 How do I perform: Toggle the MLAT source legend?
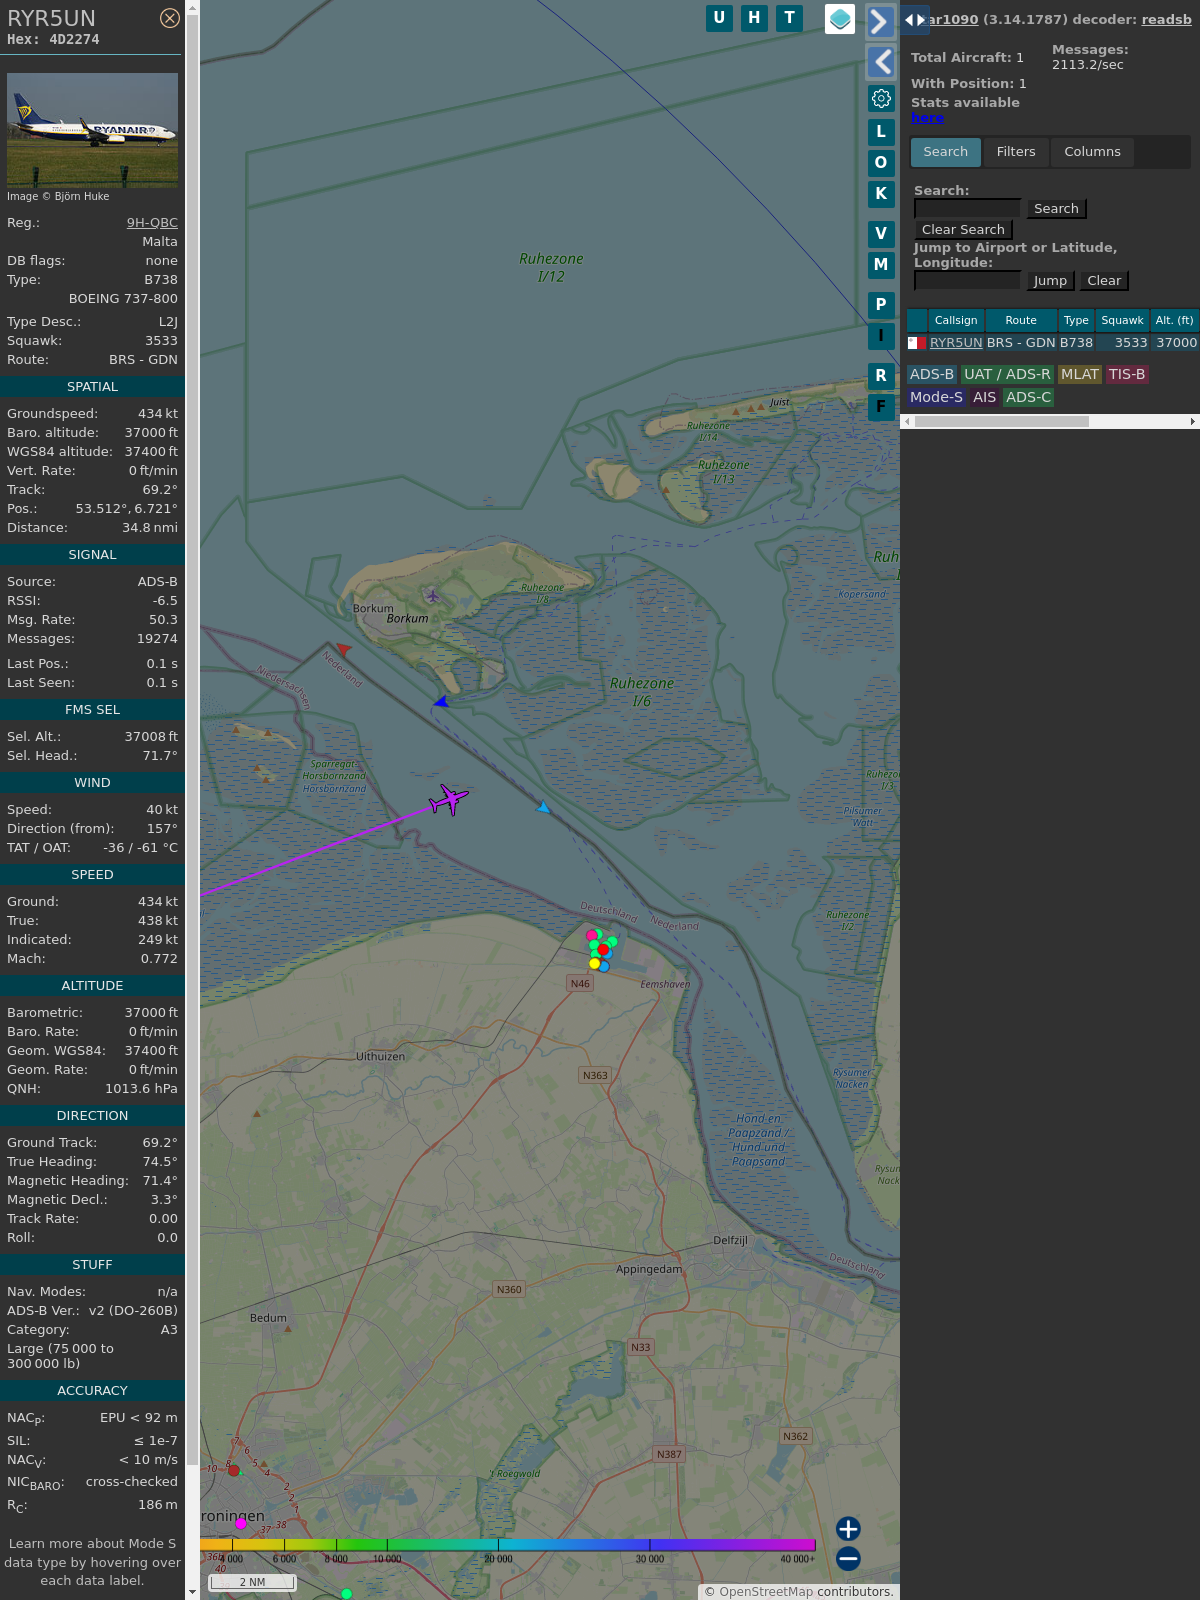point(1080,374)
